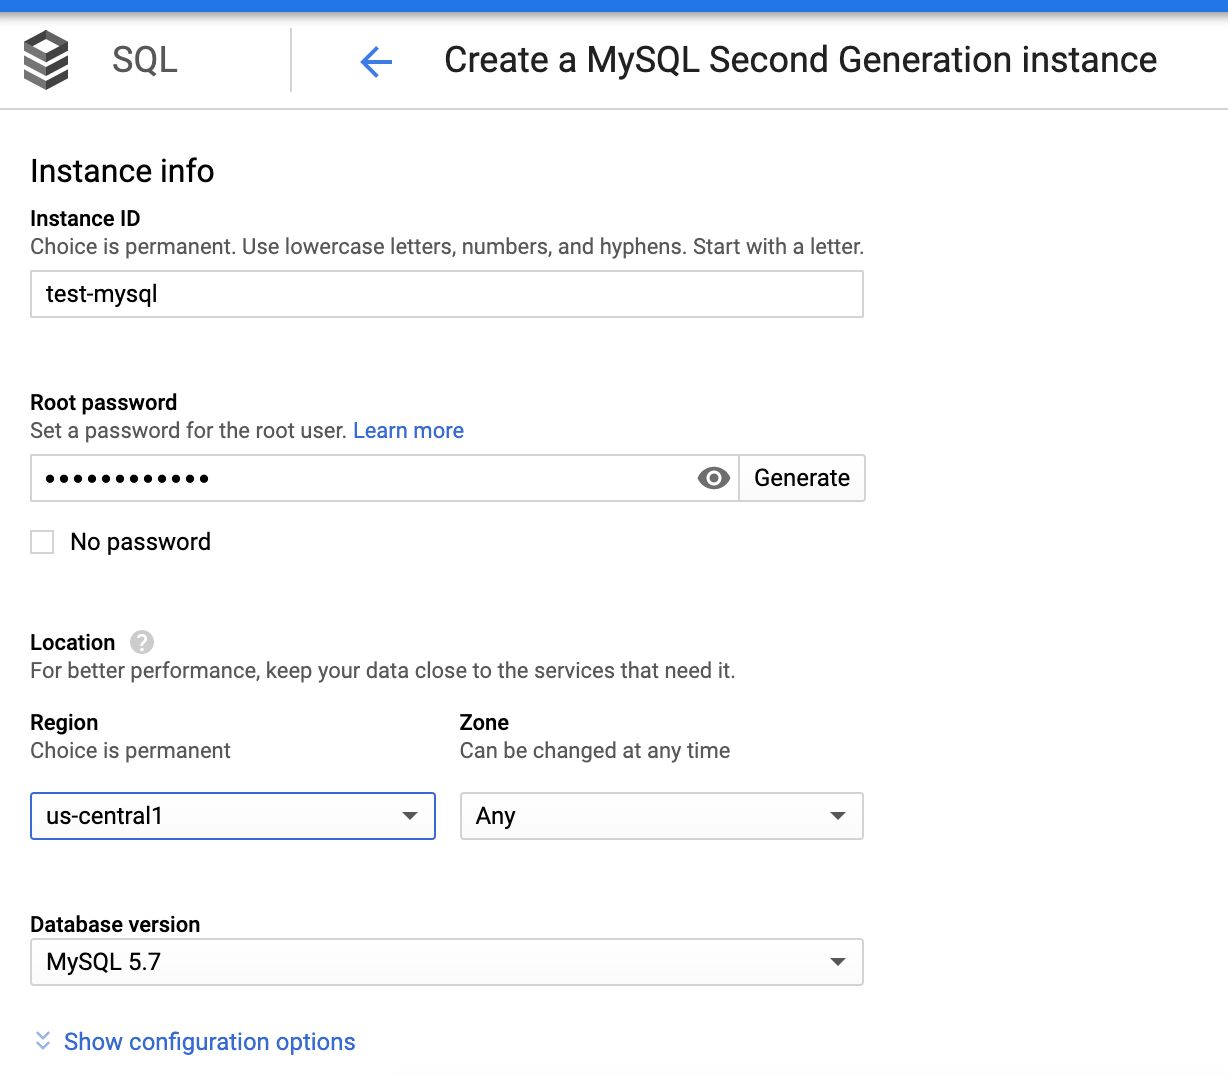
Task: Focus the Instance ID field with test-mysql
Action: coord(447,294)
